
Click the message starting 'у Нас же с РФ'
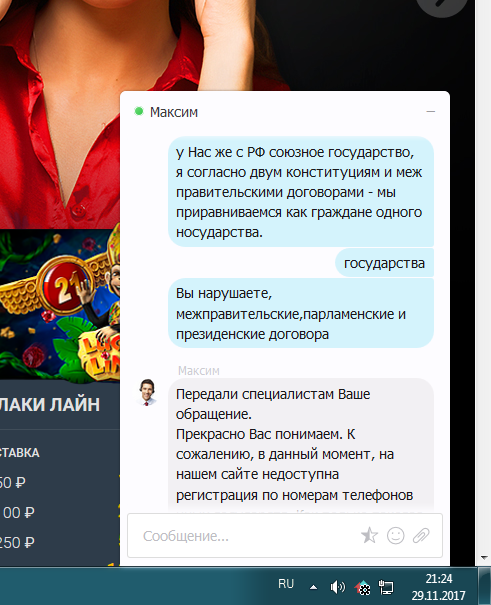pos(301,192)
